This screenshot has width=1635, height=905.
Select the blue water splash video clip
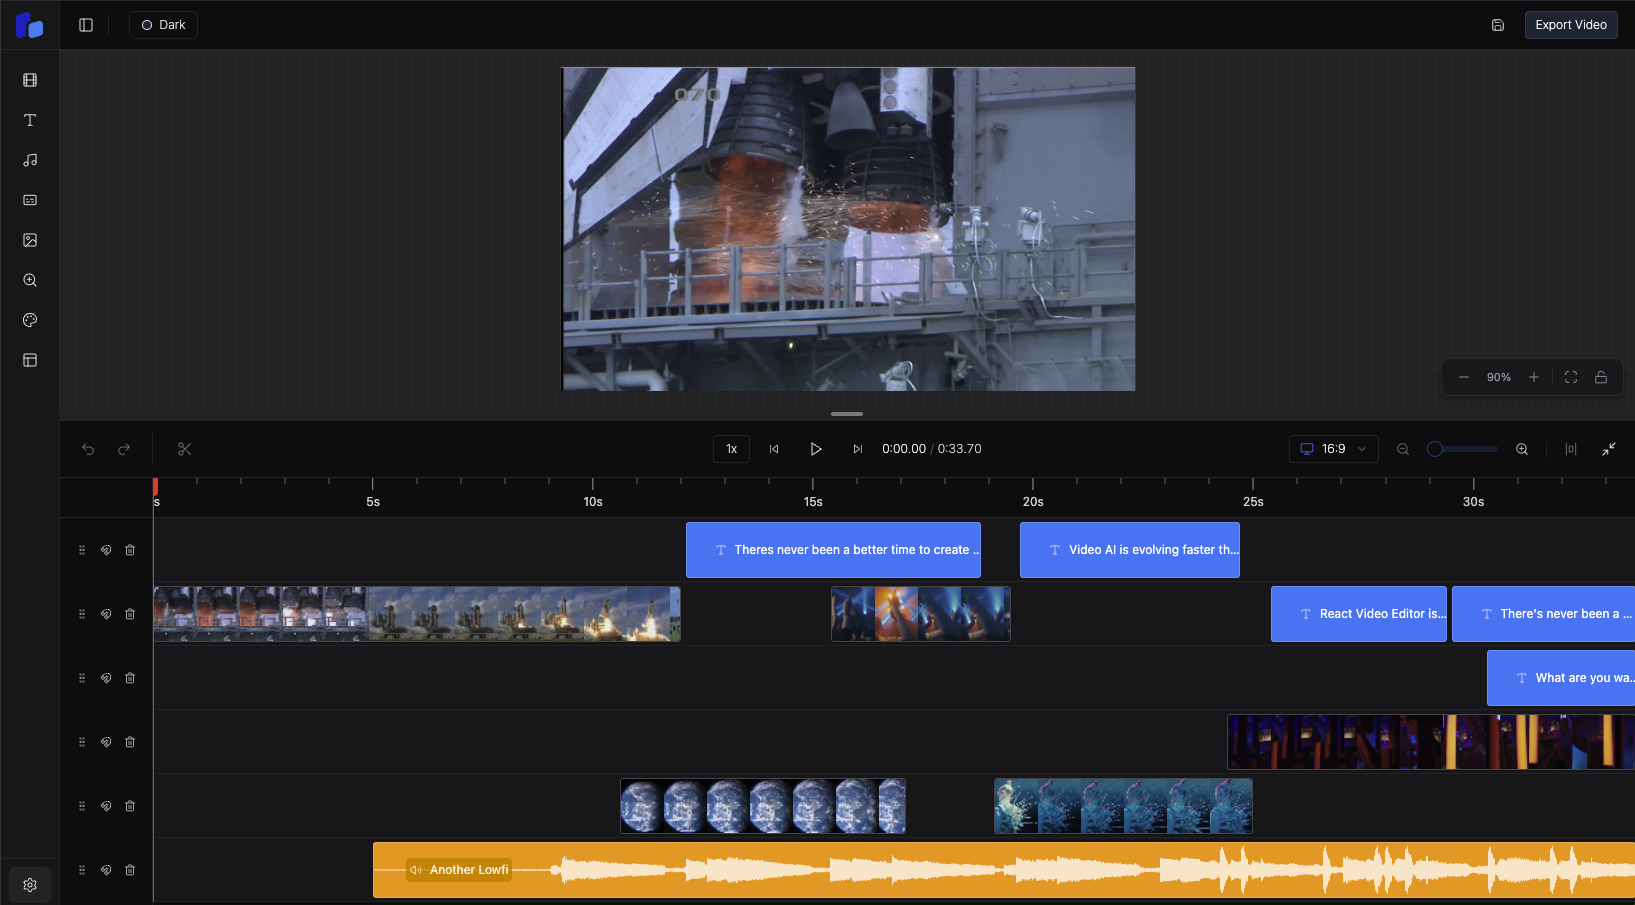[1123, 806]
